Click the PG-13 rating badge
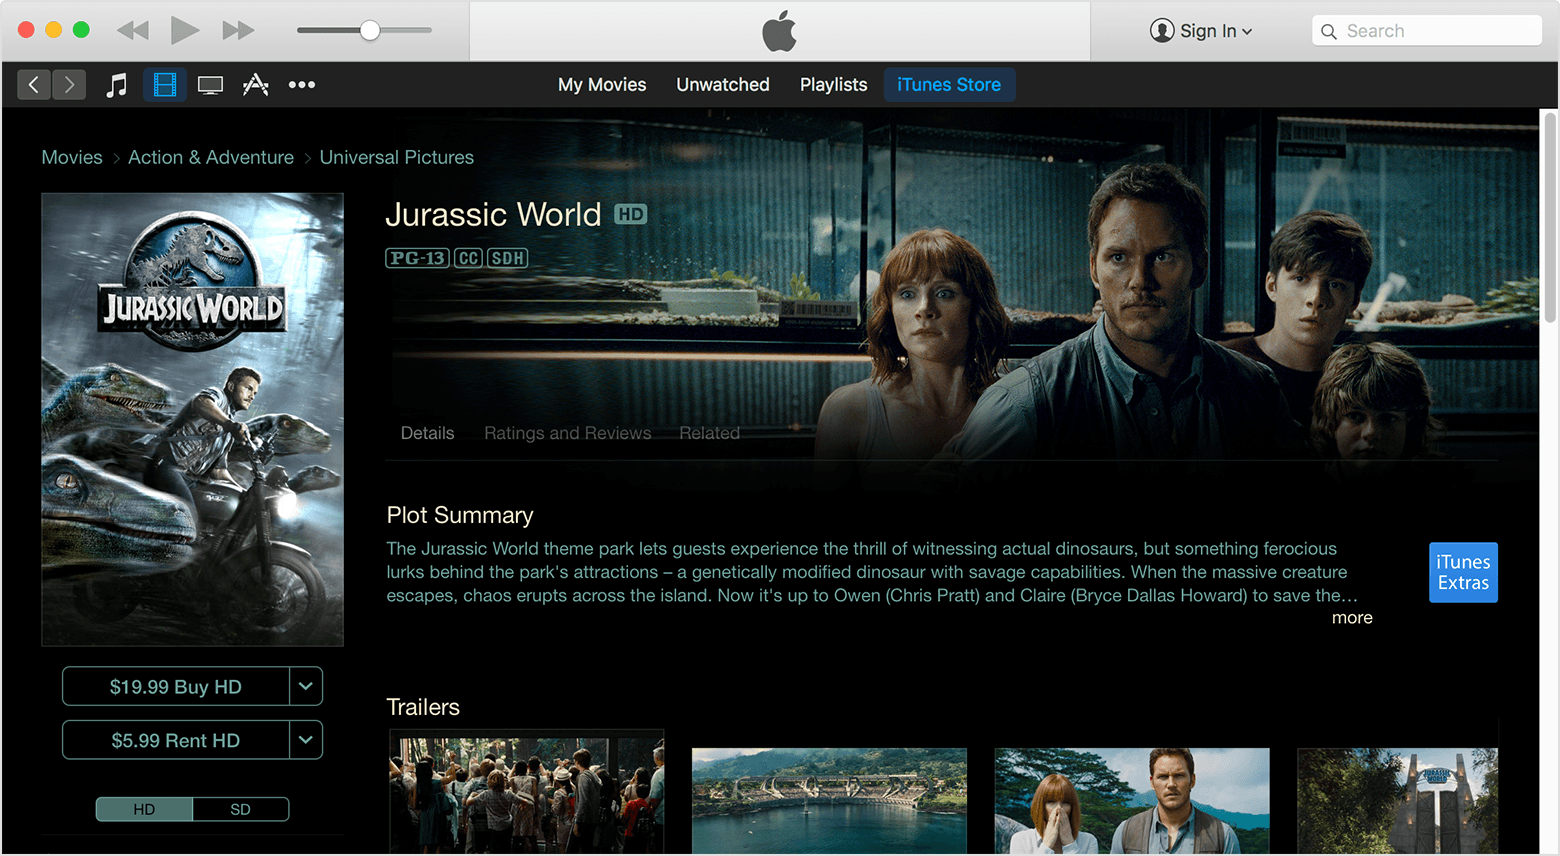Image resolution: width=1560 pixels, height=856 pixels. (x=418, y=258)
